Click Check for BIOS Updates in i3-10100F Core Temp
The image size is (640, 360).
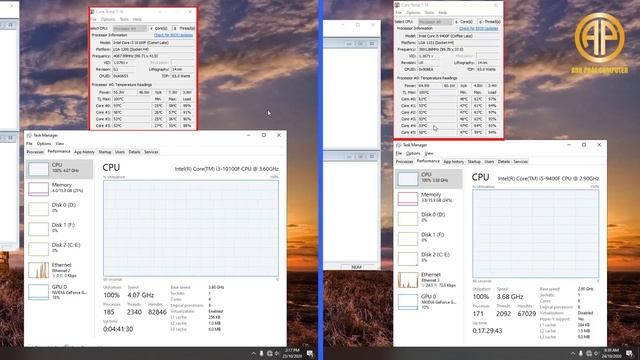[x=173, y=35]
